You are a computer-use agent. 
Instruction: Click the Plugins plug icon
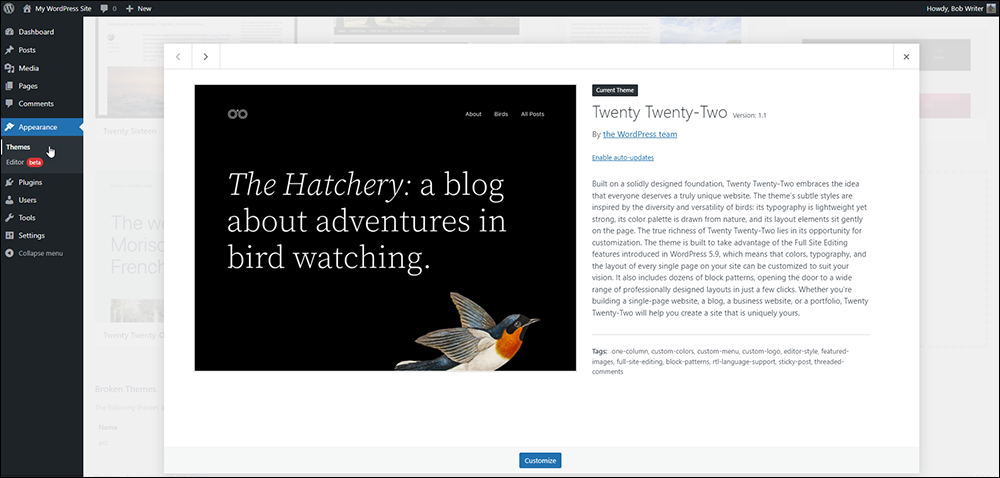(9, 182)
